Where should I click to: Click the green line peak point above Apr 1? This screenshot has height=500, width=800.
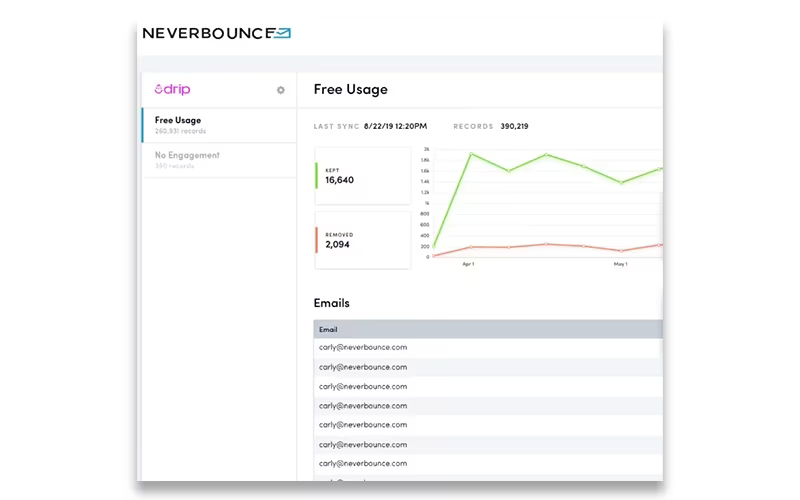pos(471,154)
